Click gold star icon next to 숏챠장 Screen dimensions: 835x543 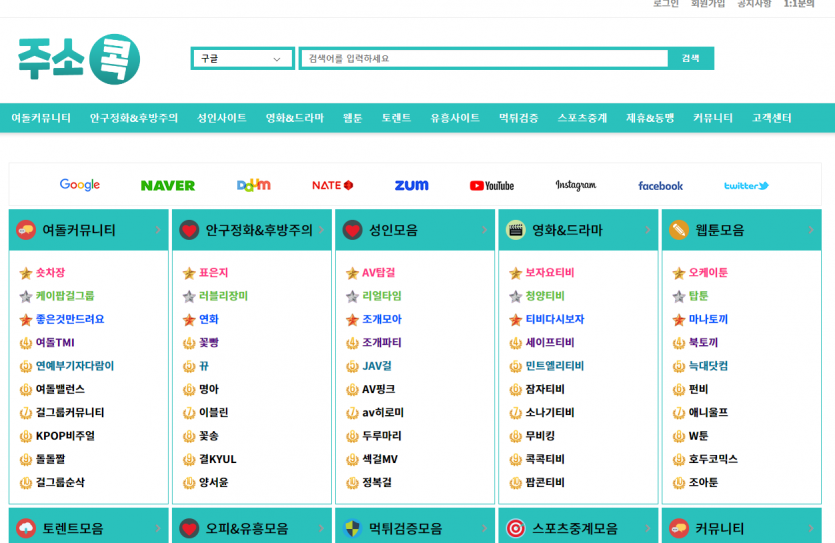click(26, 273)
